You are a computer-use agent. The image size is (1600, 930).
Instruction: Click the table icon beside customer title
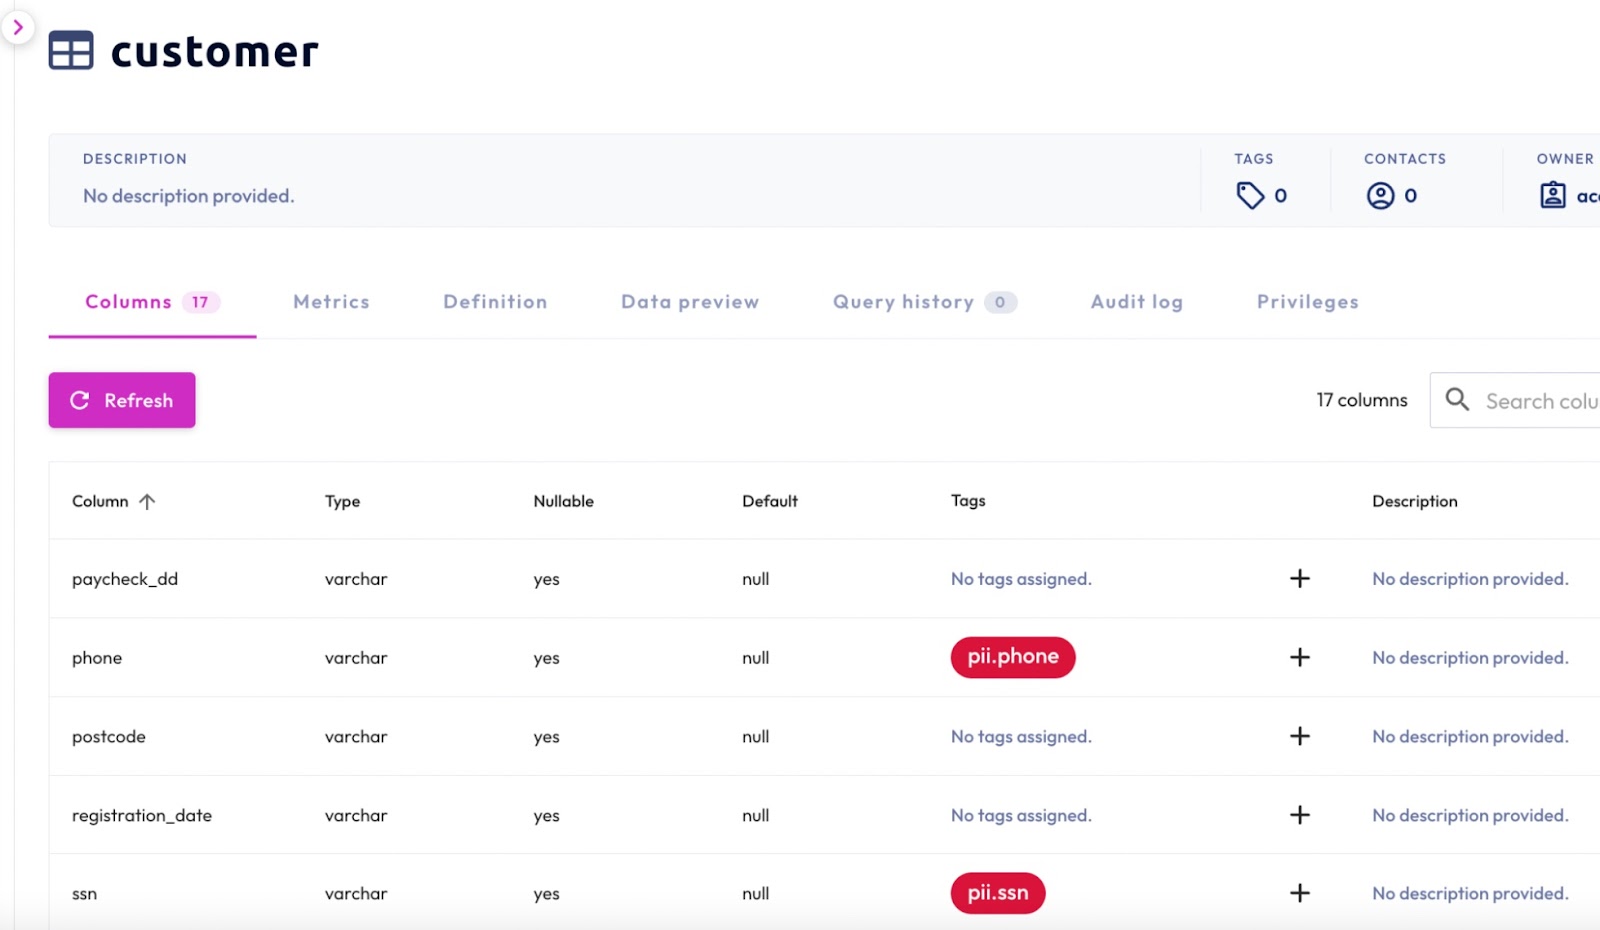pyautogui.click(x=71, y=50)
